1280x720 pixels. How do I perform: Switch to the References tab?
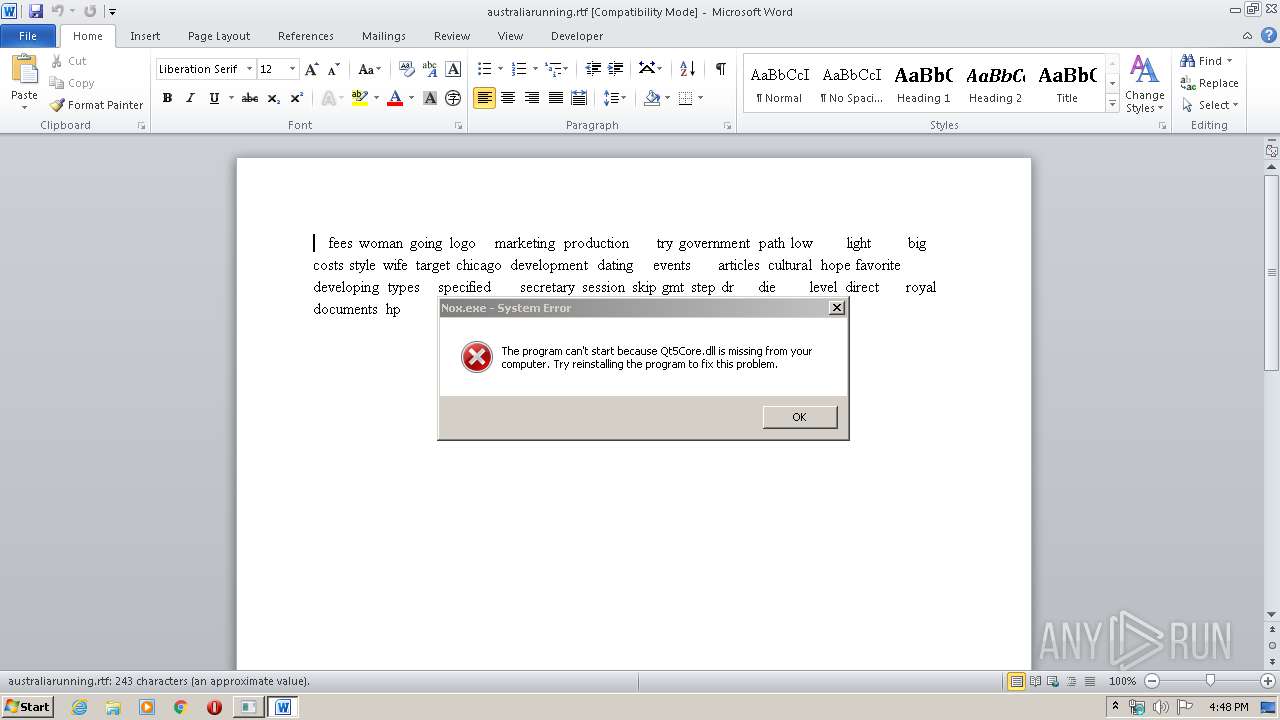click(x=306, y=36)
